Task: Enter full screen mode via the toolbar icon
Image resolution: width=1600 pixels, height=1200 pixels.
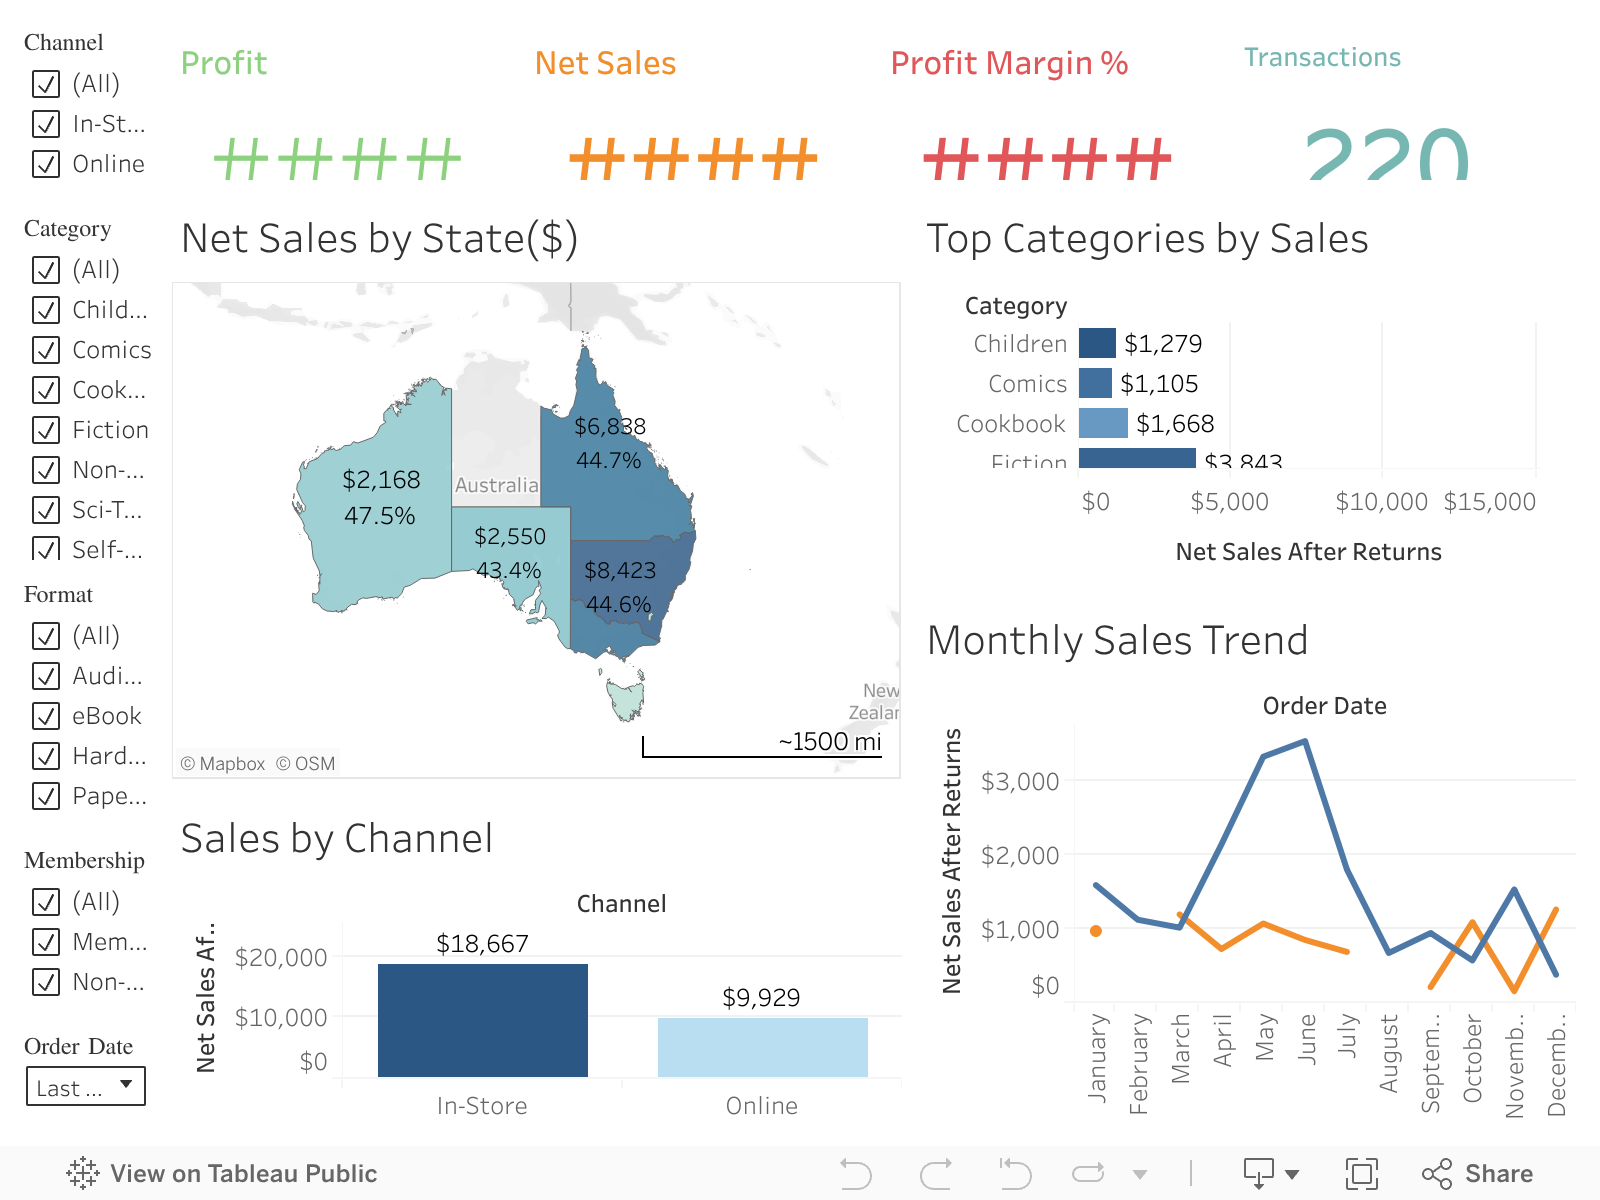Action: pos(1361,1173)
